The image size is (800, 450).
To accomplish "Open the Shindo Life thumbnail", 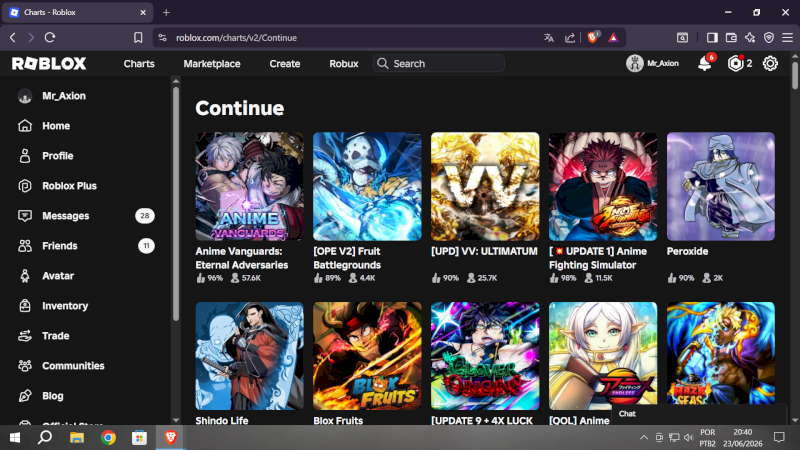I will (x=249, y=356).
